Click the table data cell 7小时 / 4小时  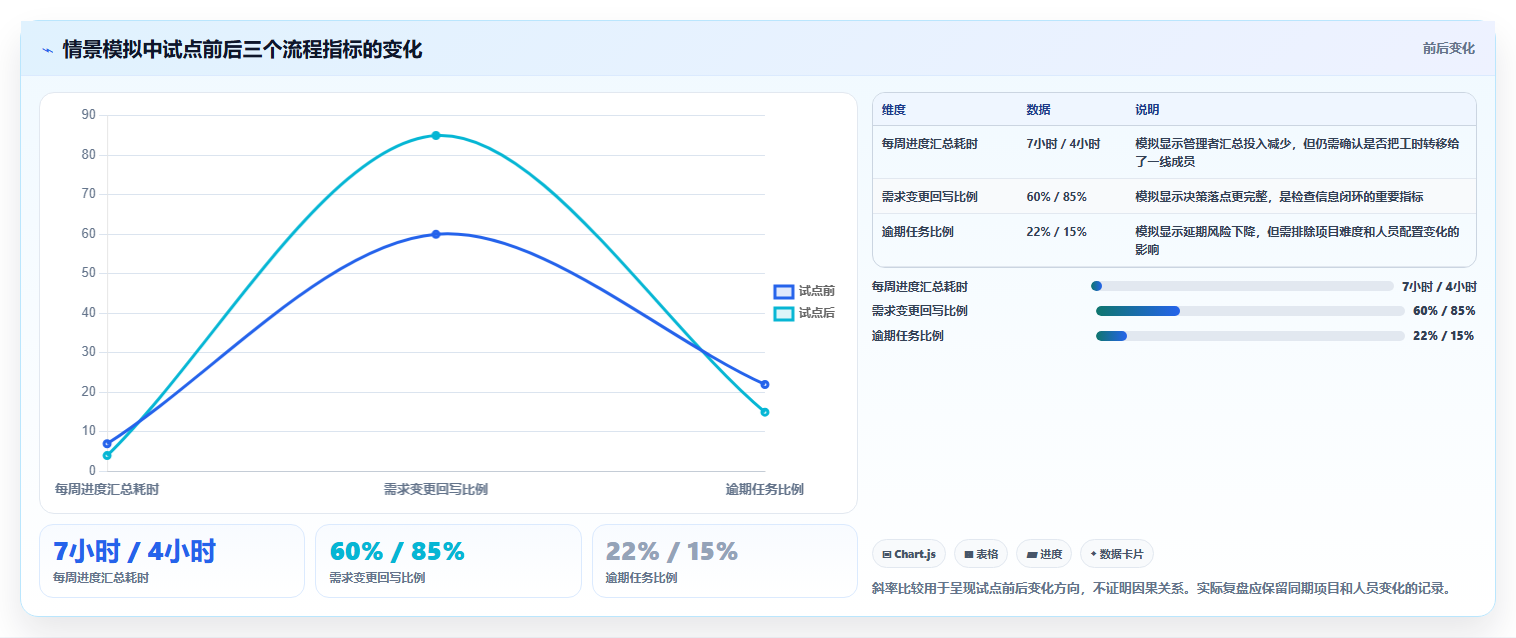click(1063, 144)
